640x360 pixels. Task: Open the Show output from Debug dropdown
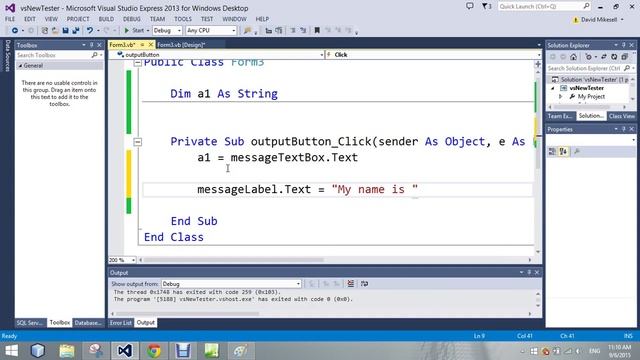click(231, 284)
